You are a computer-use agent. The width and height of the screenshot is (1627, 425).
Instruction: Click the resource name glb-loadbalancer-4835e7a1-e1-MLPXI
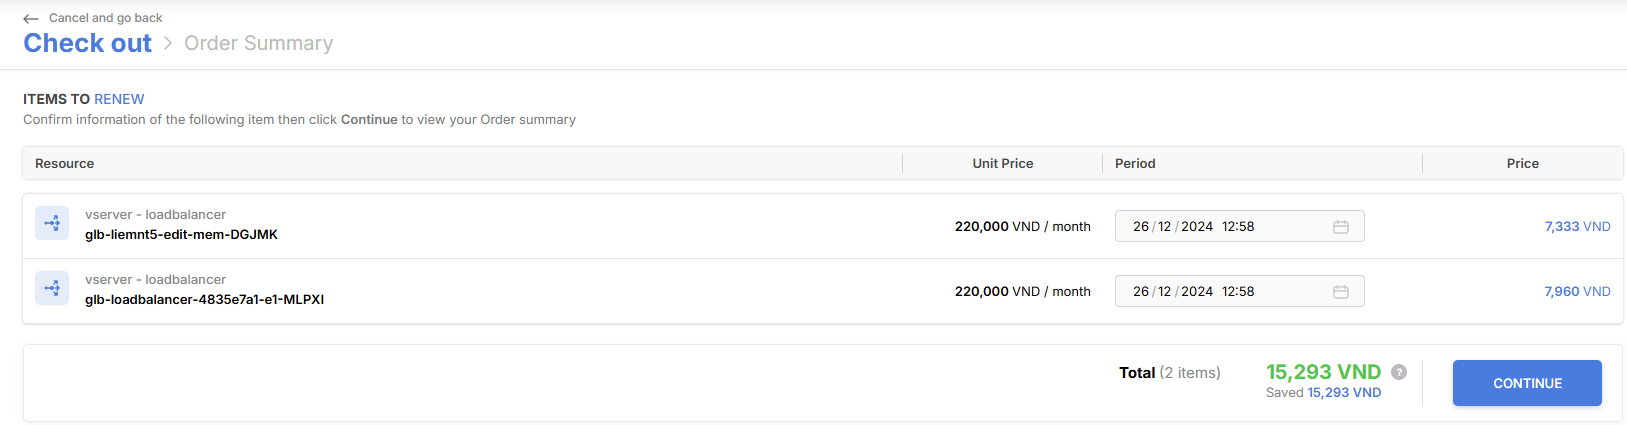tap(204, 300)
